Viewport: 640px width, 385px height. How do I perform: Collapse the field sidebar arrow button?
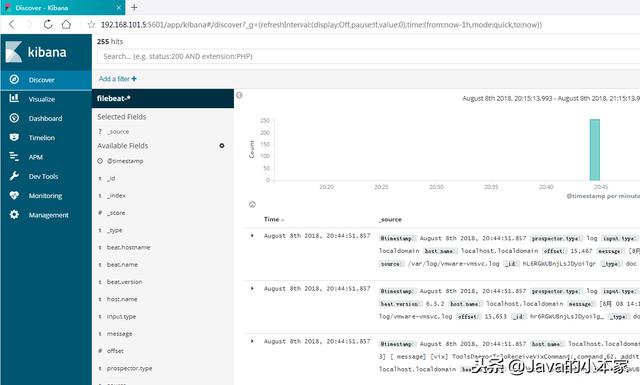click(x=240, y=95)
